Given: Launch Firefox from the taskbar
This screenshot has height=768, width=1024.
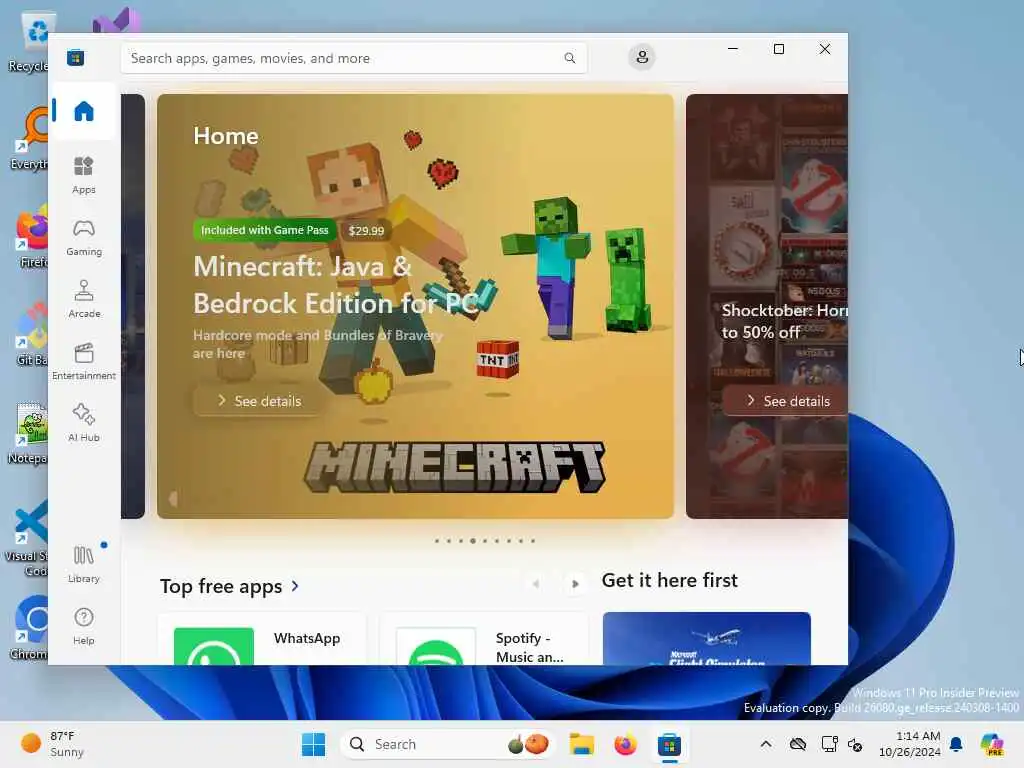Looking at the screenshot, I should tap(625, 744).
